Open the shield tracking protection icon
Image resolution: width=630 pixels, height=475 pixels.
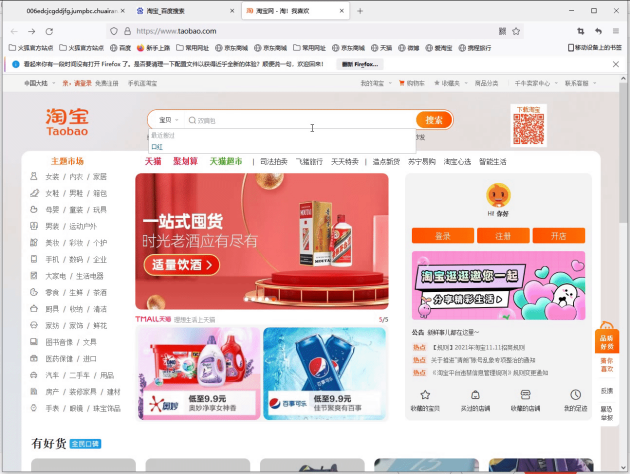tap(114, 31)
